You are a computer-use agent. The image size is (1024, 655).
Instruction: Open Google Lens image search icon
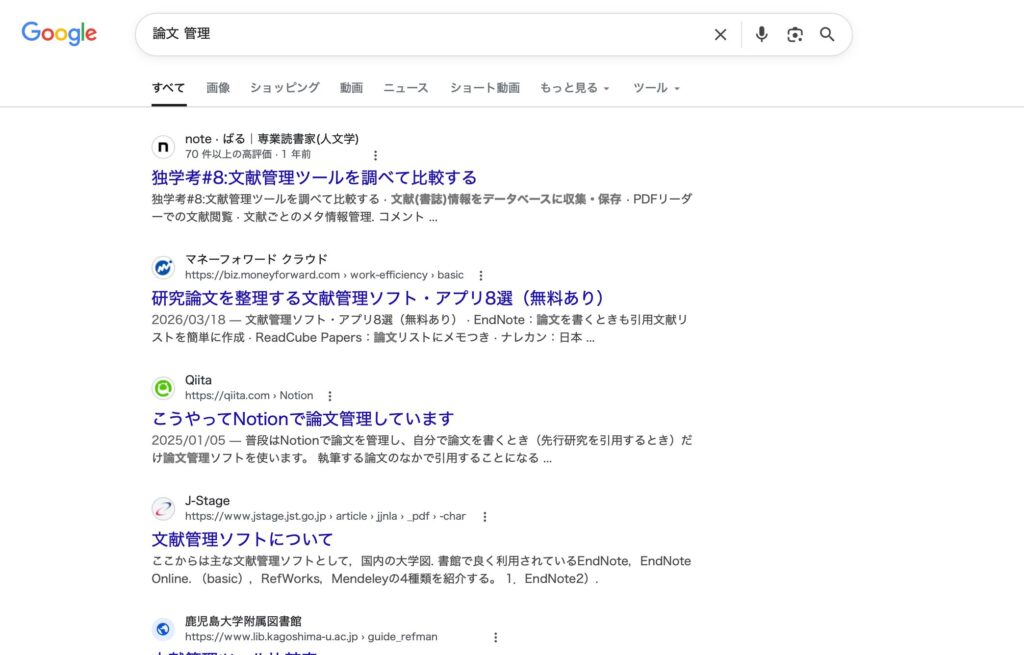coord(794,35)
